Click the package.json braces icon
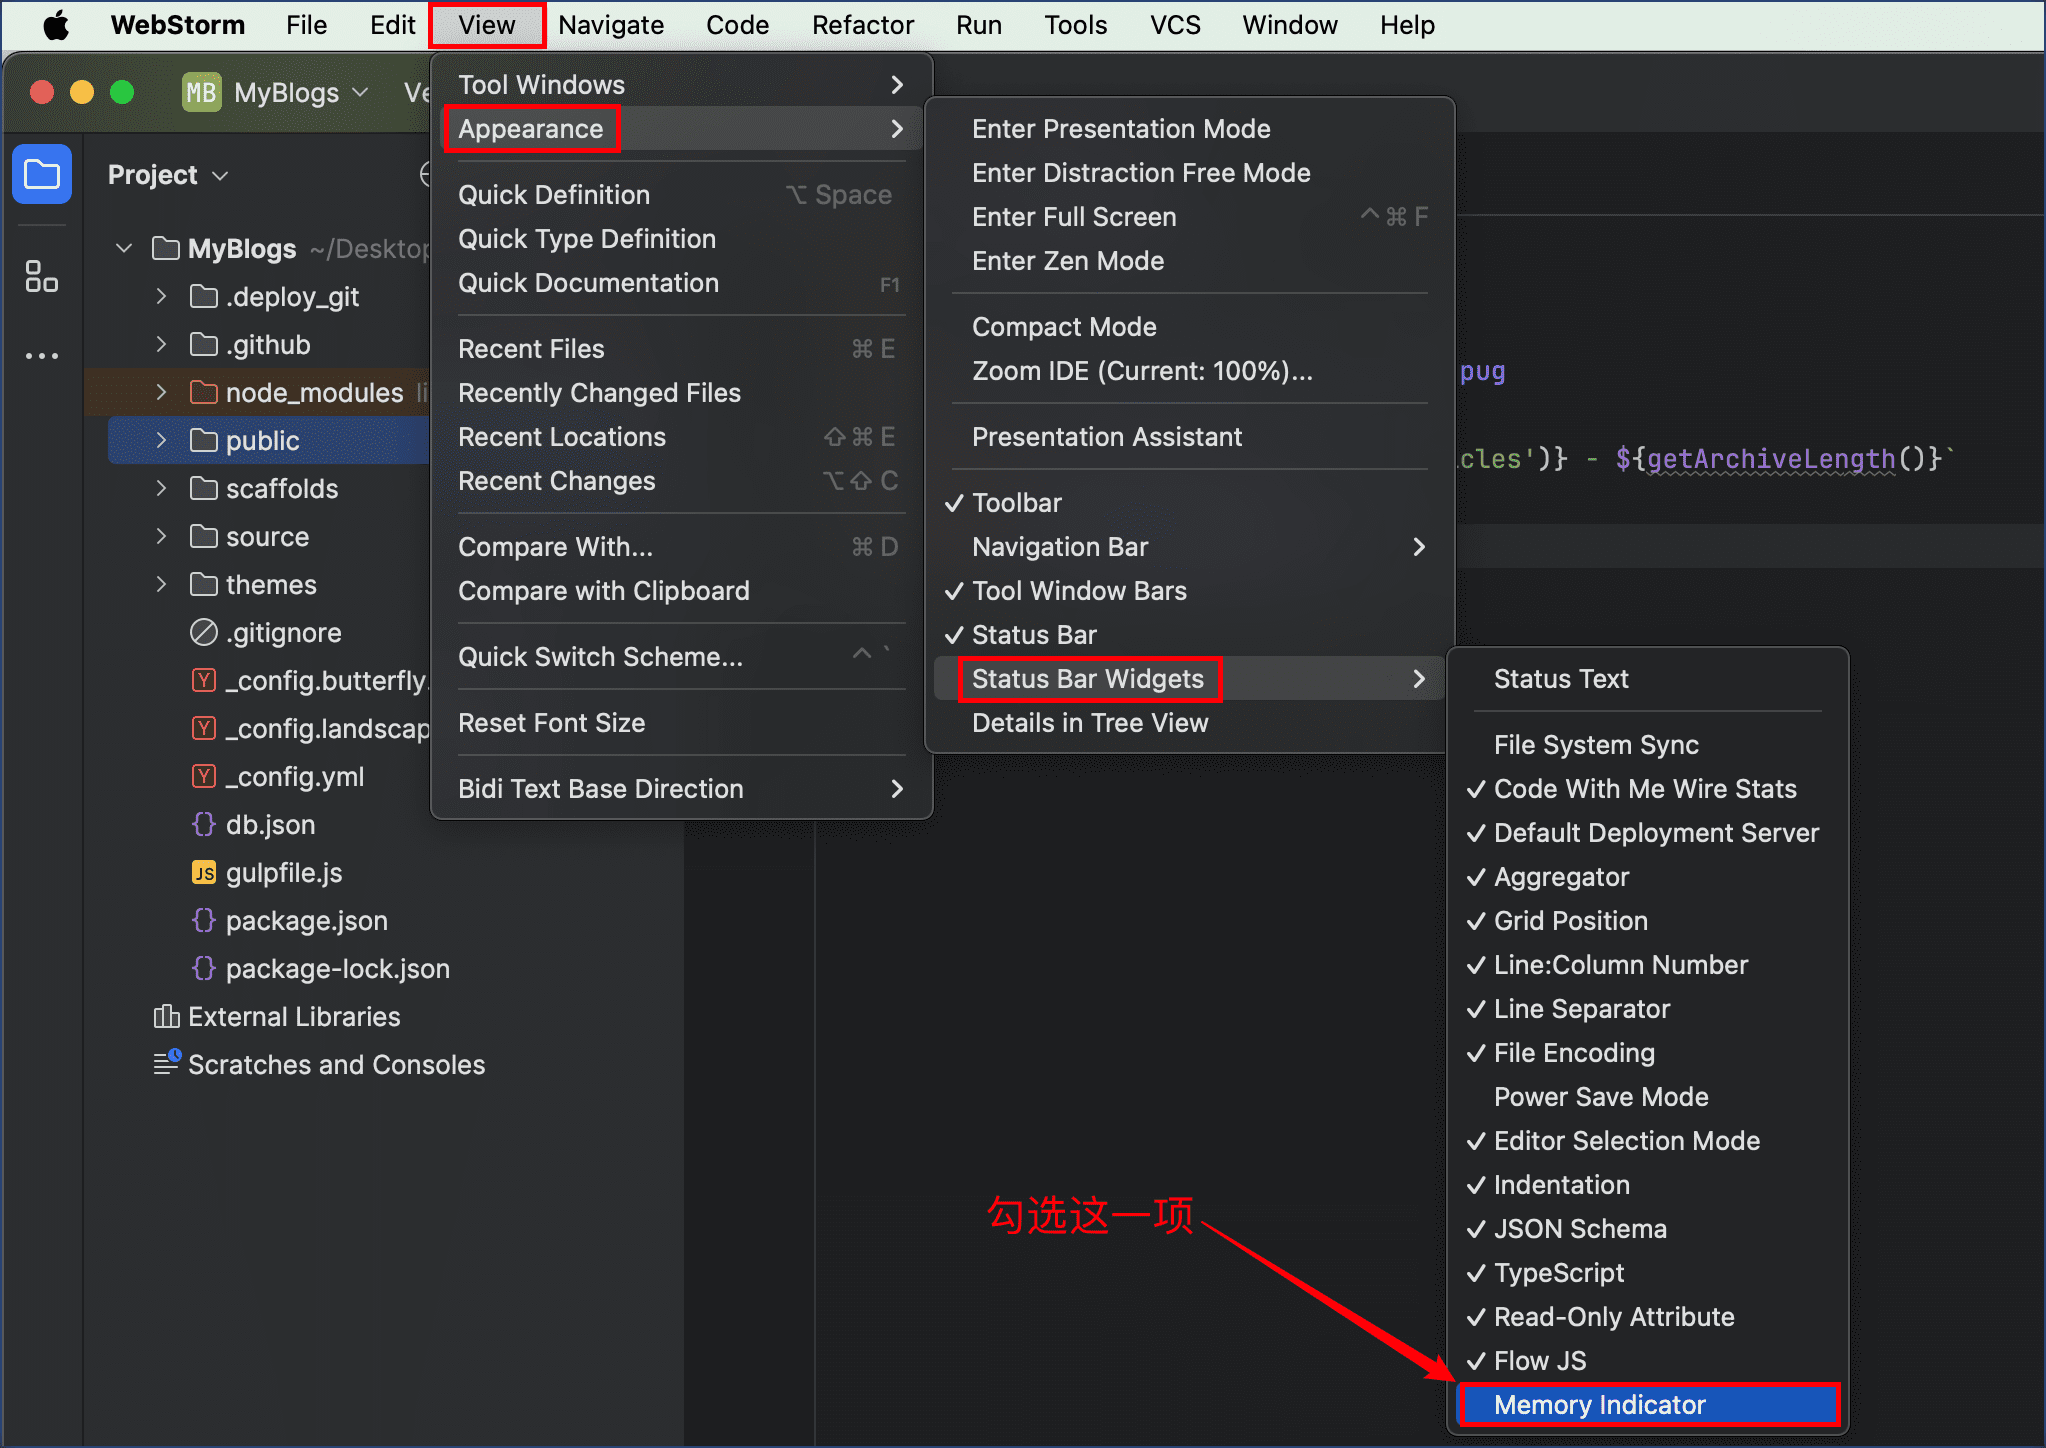Viewport: 2046px width, 1448px height. point(204,921)
